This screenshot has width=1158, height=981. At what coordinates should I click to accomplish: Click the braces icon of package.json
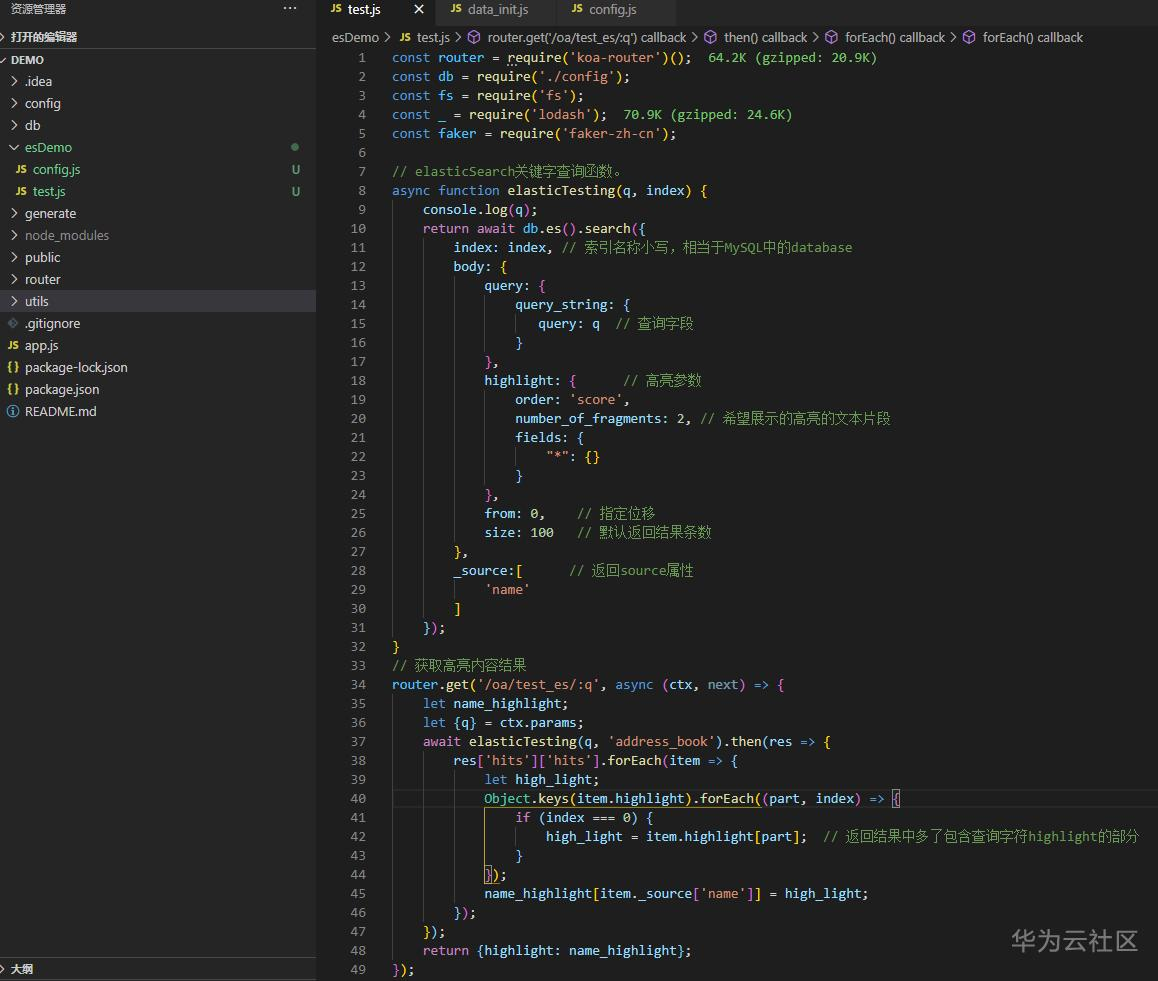(x=13, y=389)
